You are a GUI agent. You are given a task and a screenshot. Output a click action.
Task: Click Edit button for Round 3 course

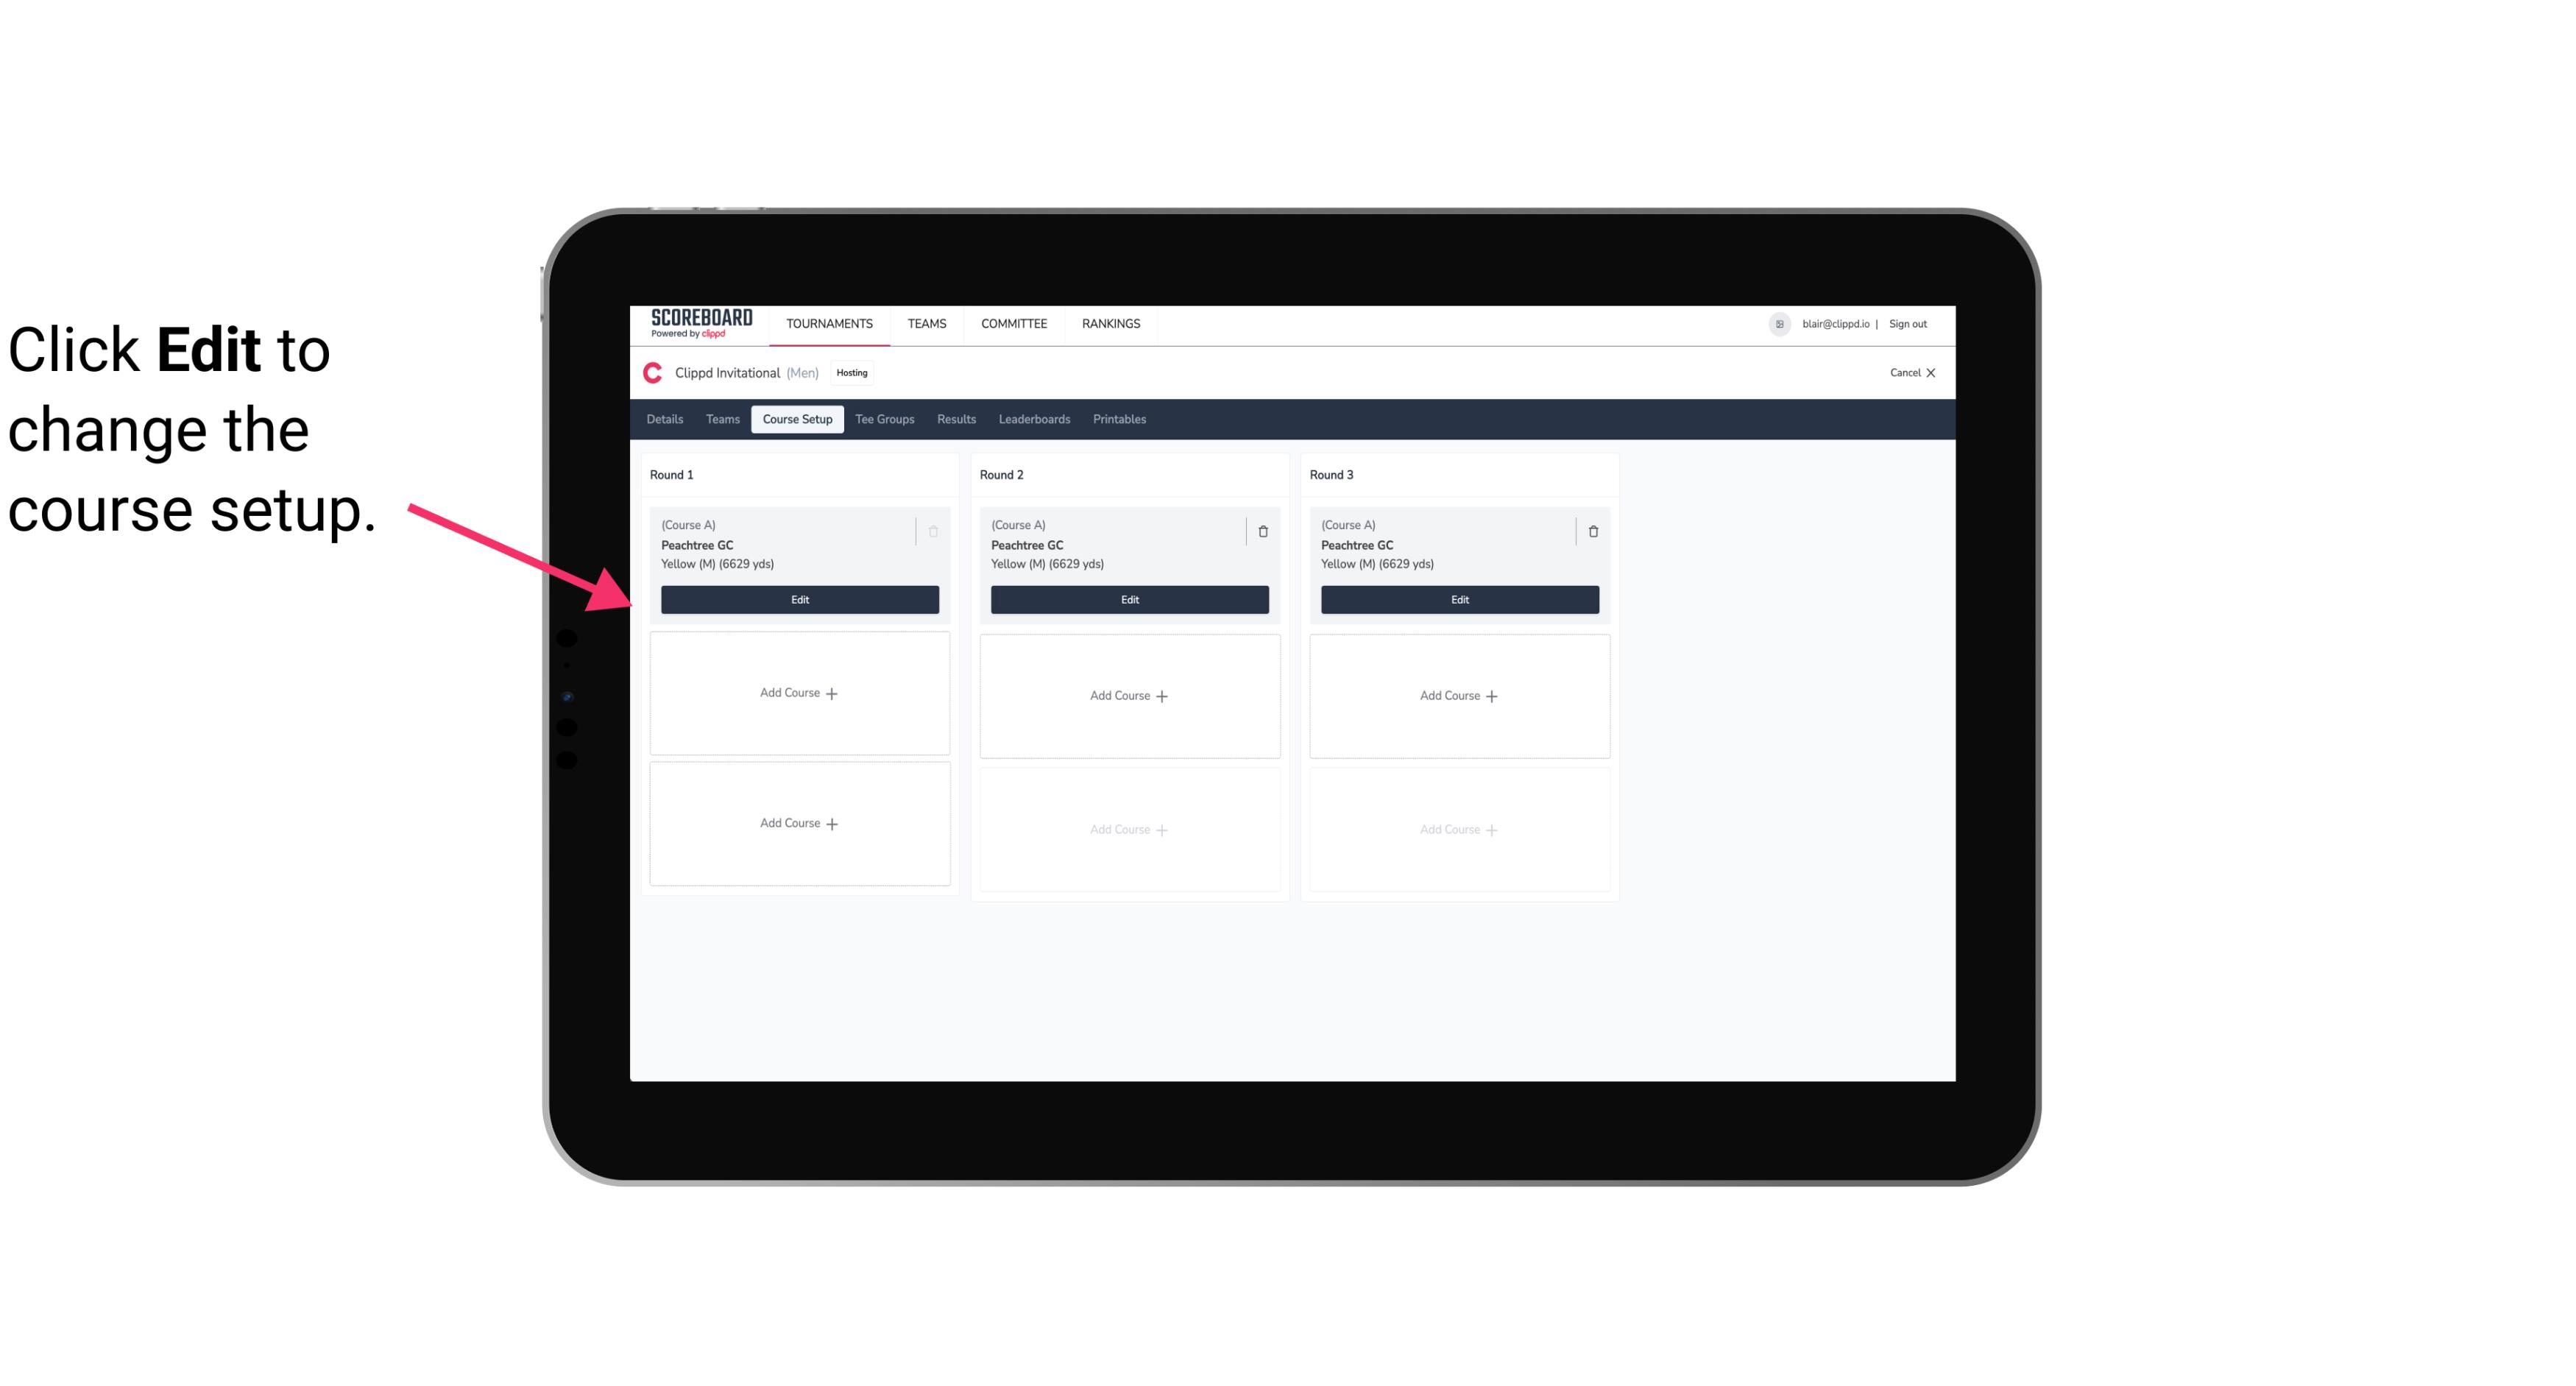pyautogui.click(x=1459, y=599)
